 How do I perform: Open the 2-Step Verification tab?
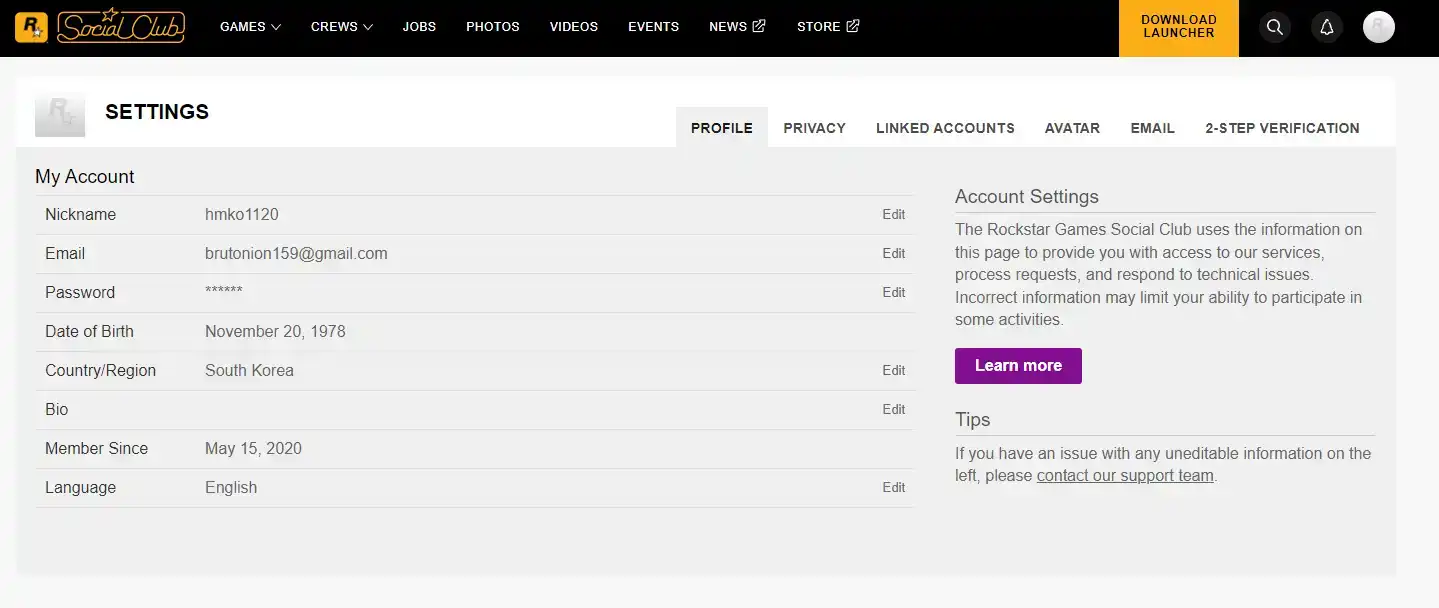(x=1282, y=128)
